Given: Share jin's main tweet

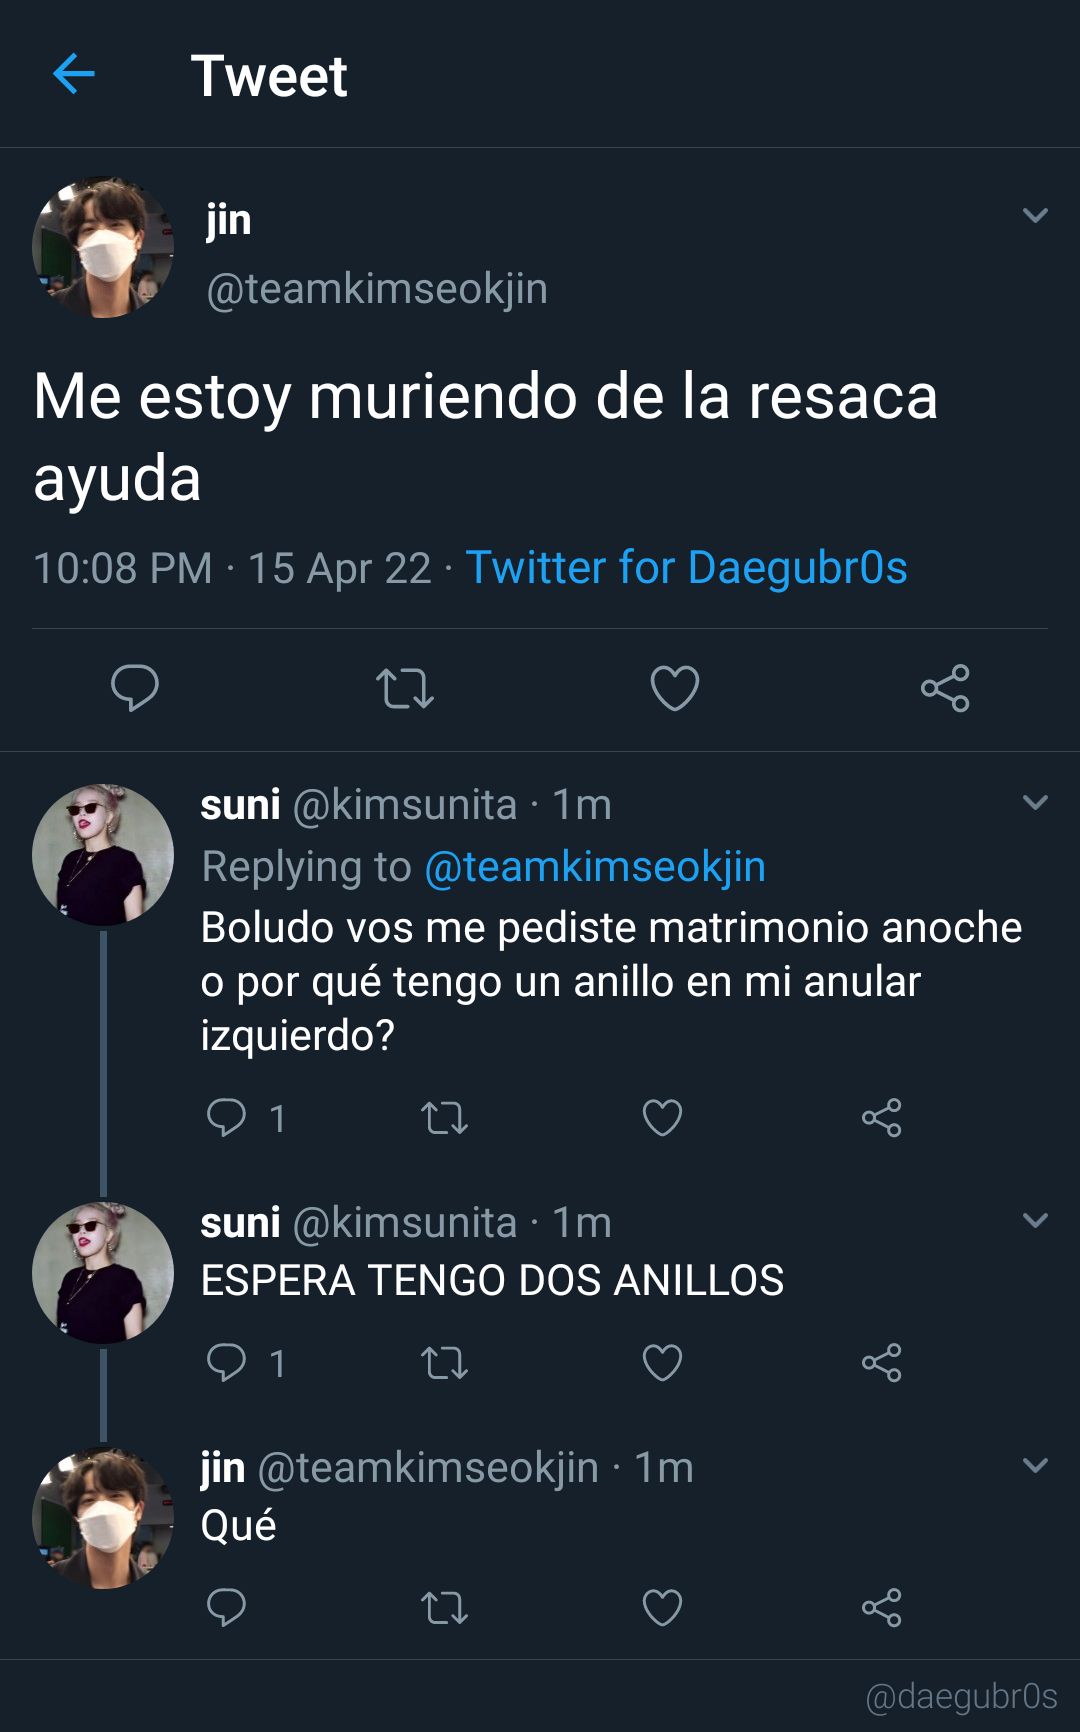Looking at the screenshot, I should click(x=945, y=688).
